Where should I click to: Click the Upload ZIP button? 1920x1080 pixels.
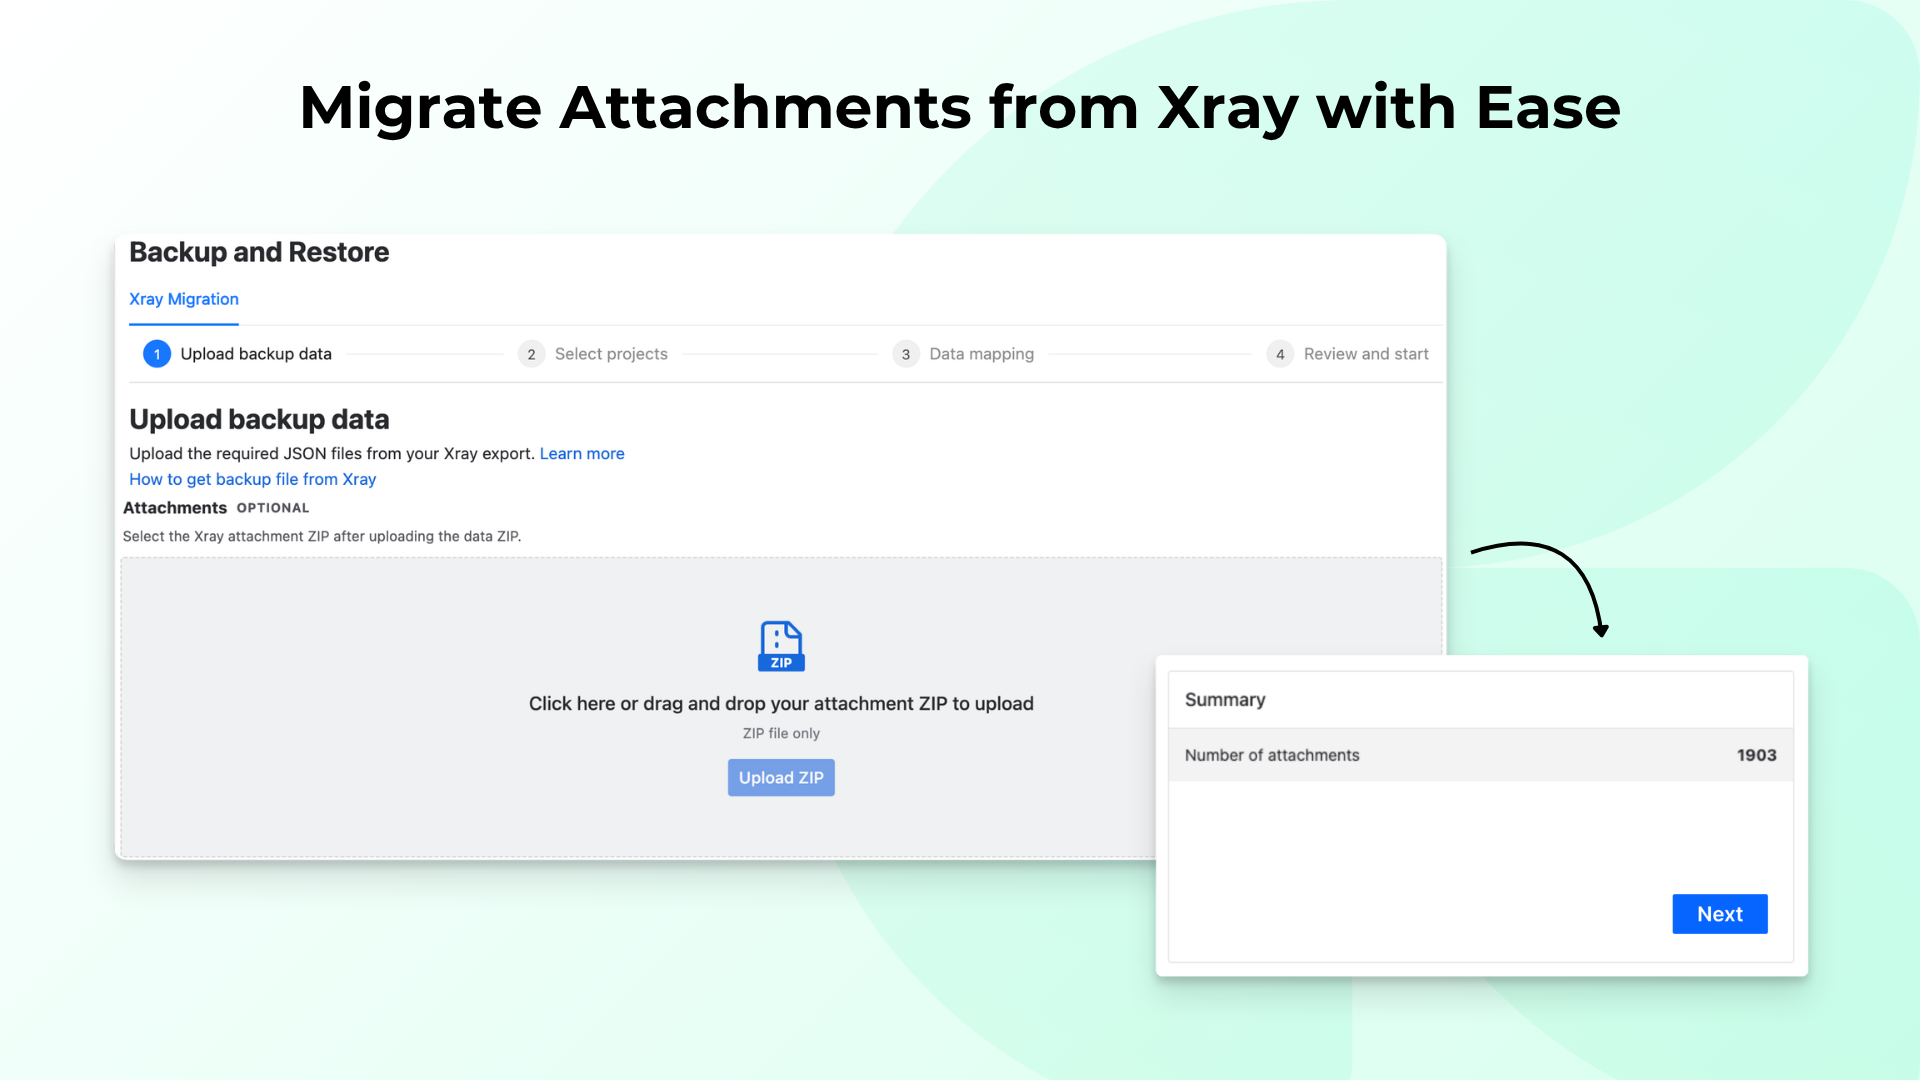[x=781, y=778]
